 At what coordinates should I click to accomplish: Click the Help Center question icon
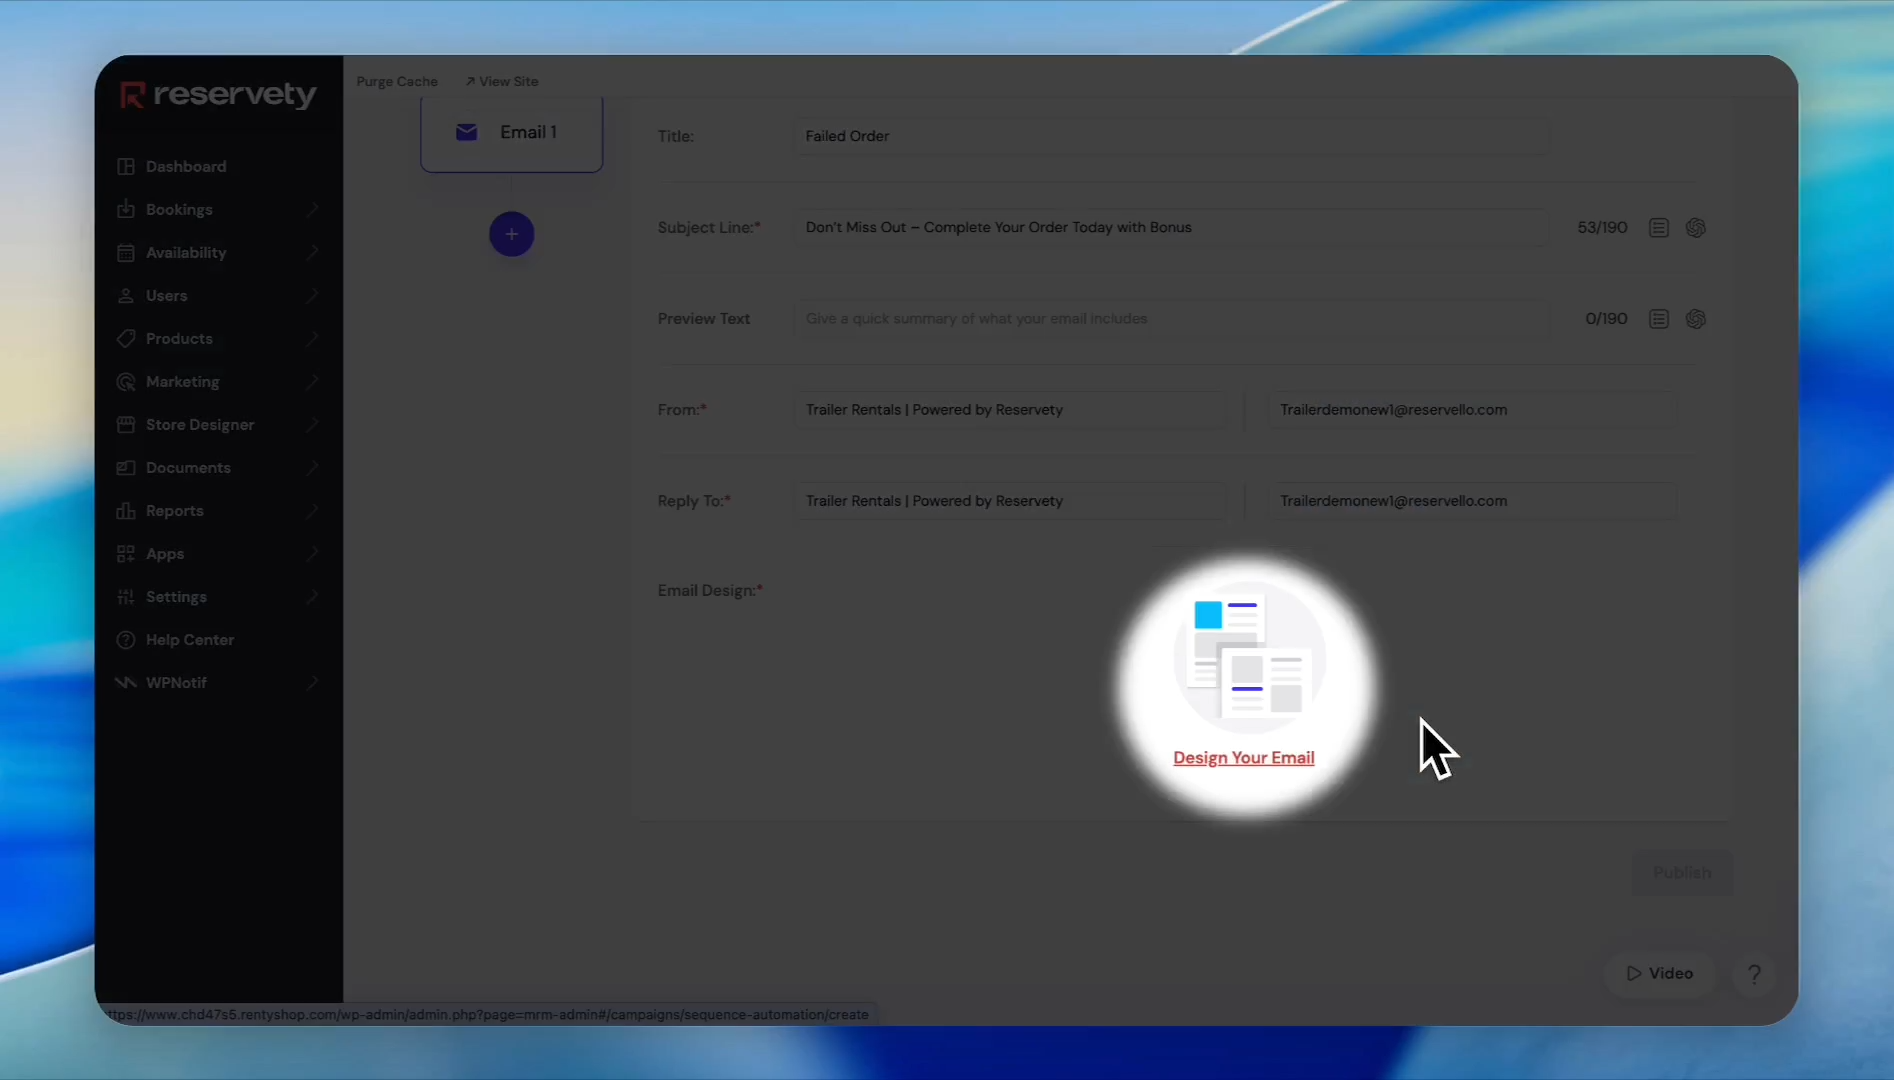125,639
